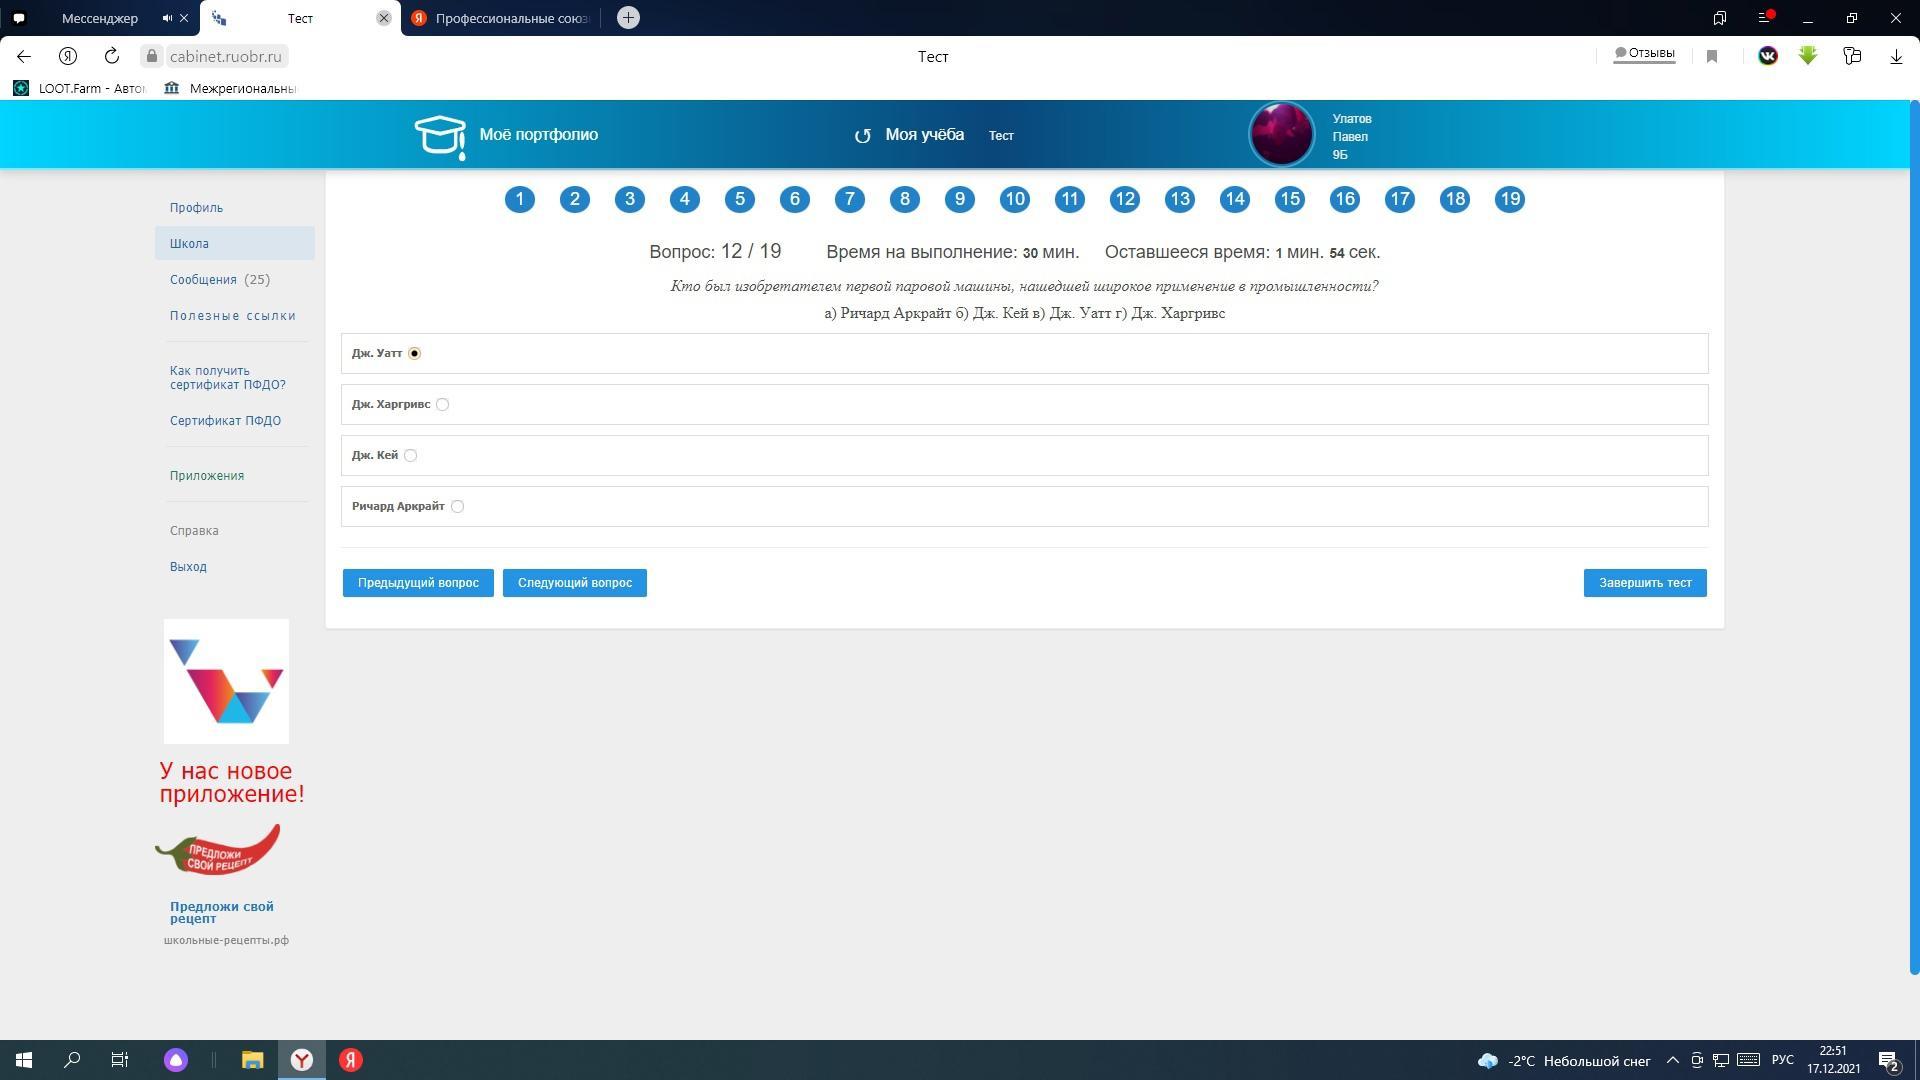Open the VK extension icon in toolbar
The width and height of the screenshot is (1920, 1080).
pyautogui.click(x=1767, y=56)
